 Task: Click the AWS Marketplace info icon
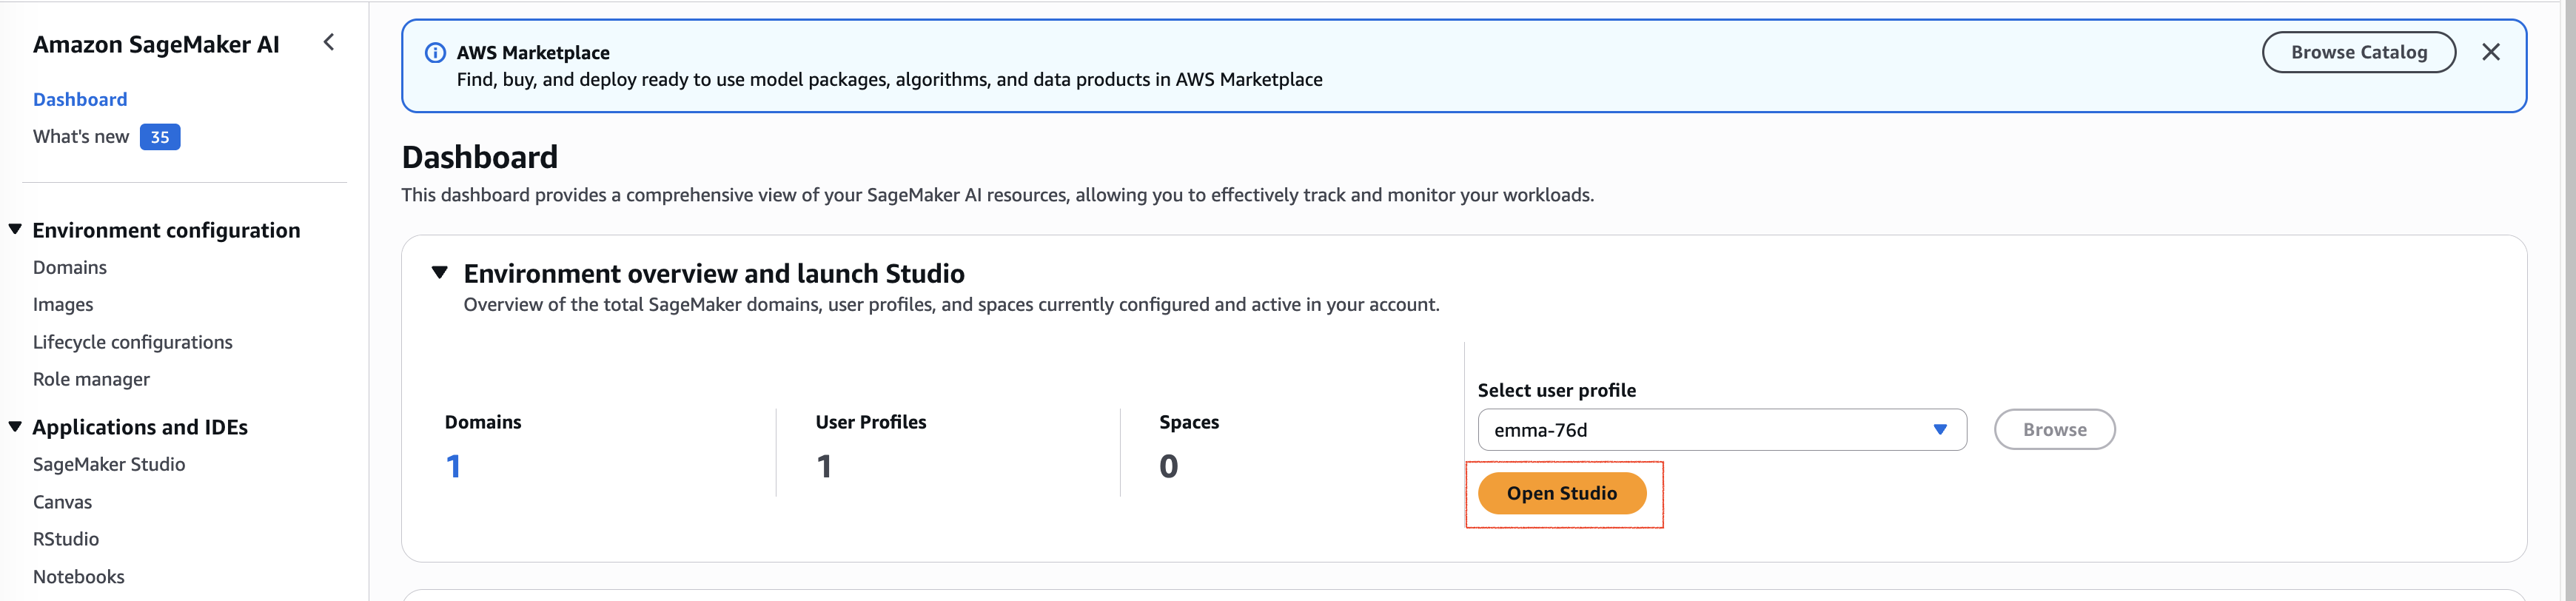(x=435, y=53)
